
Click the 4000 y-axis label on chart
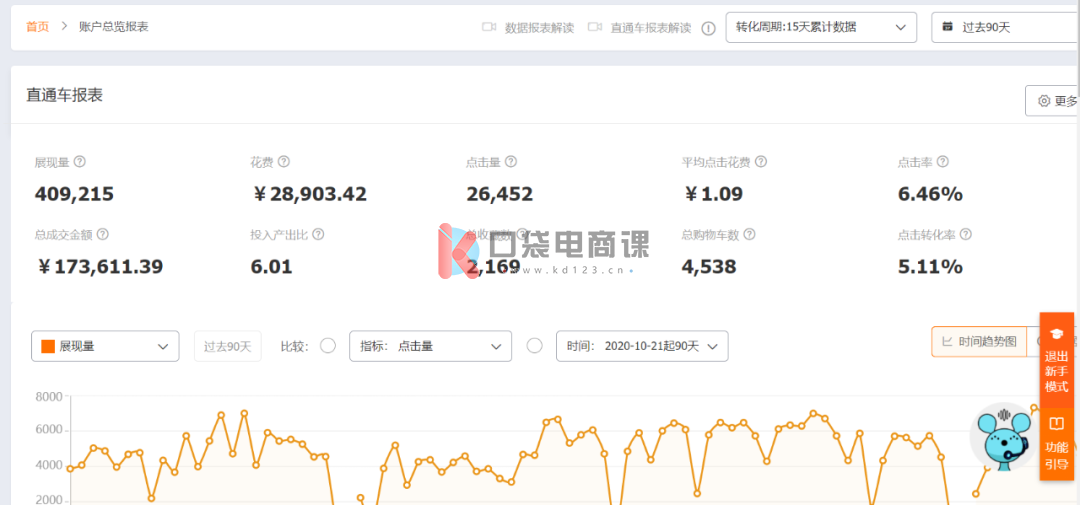[x=48, y=466]
